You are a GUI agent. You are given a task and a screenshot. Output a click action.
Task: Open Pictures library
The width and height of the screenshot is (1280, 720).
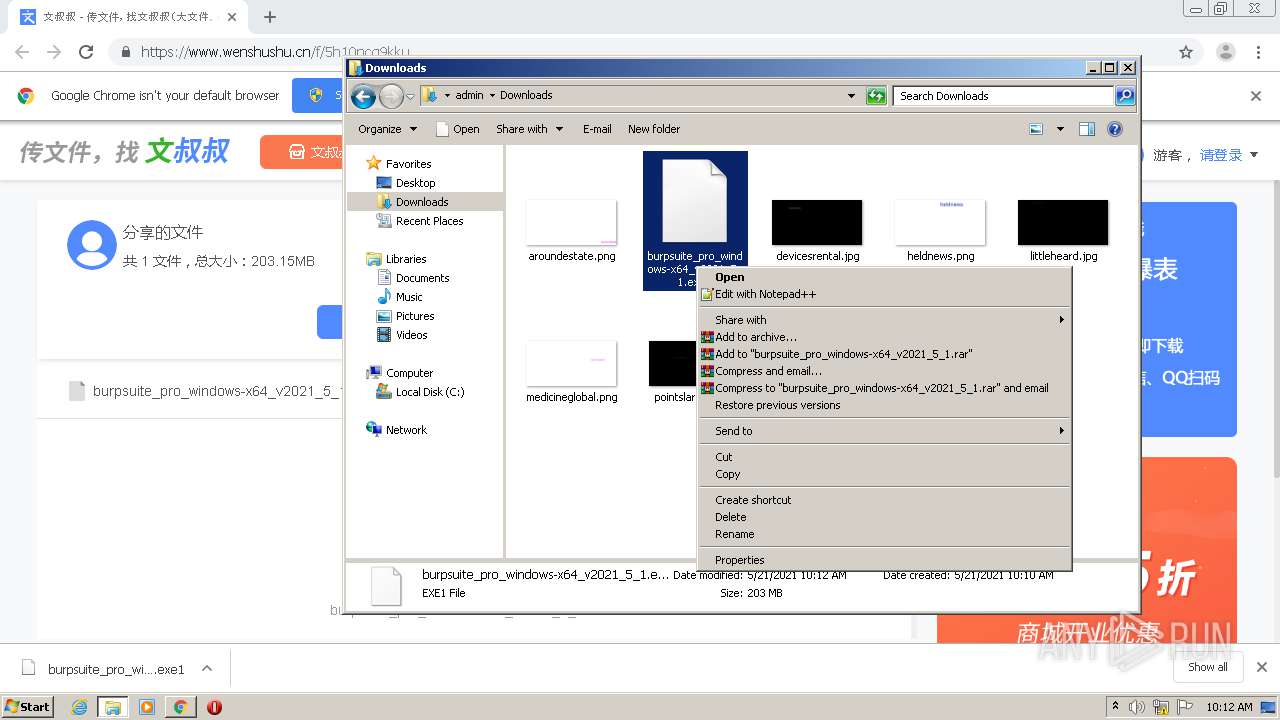(x=415, y=316)
